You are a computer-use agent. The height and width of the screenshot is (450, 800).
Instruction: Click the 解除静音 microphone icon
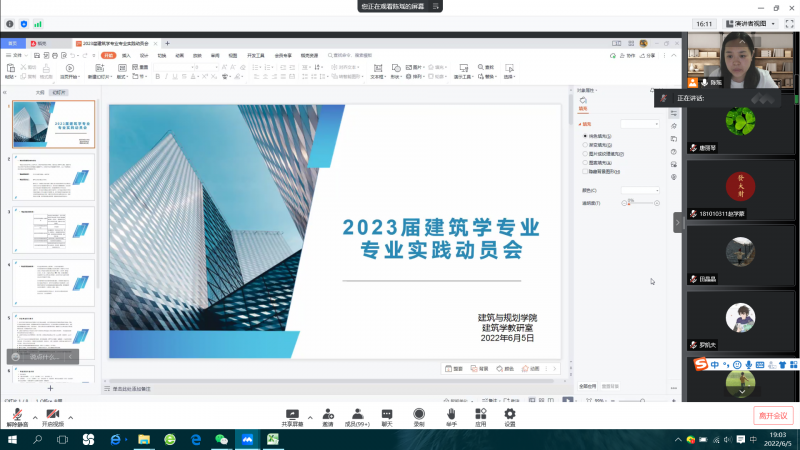(18, 413)
